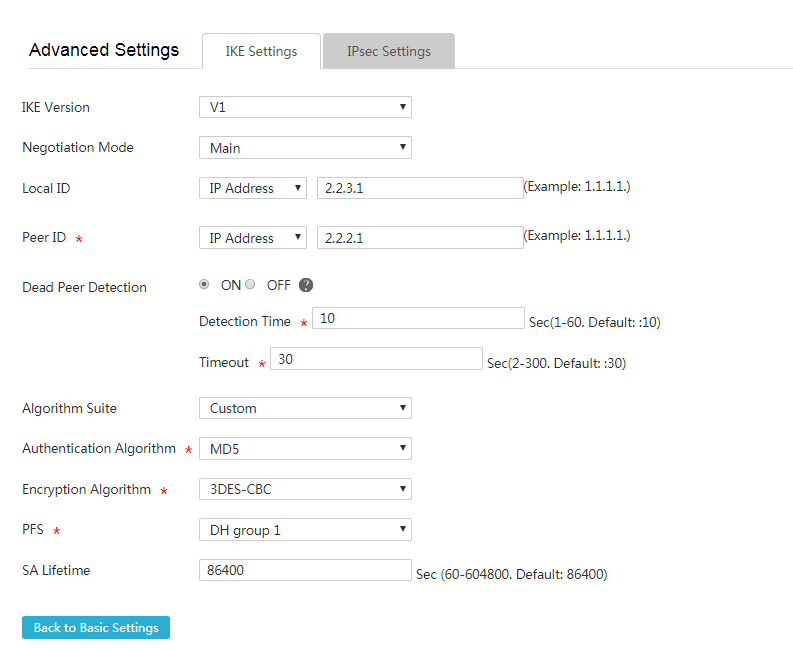Screen dimensions: 793x651
Task: Select the IKE Settings tab
Action: pyautogui.click(x=261, y=51)
